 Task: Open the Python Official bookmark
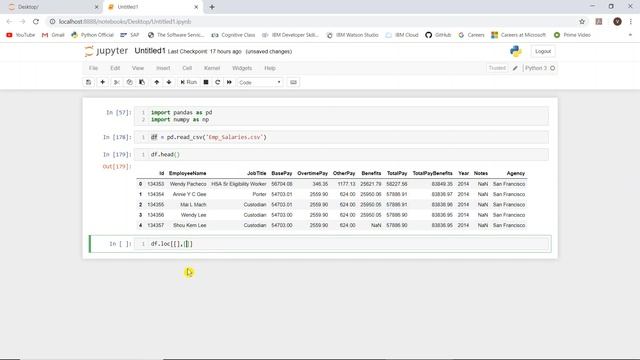(x=92, y=35)
